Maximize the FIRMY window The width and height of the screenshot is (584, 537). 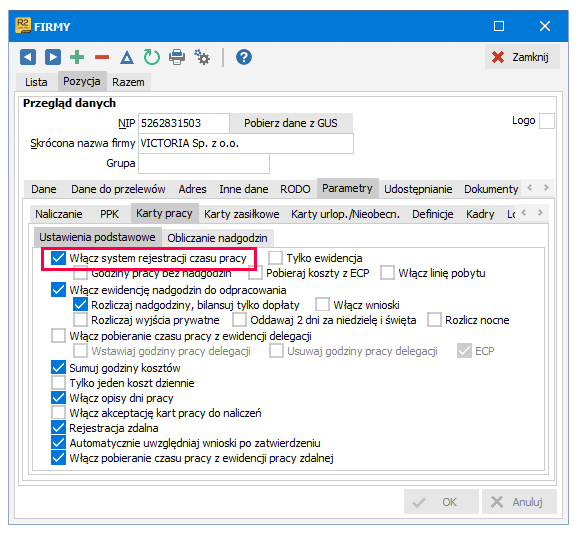pos(499,26)
